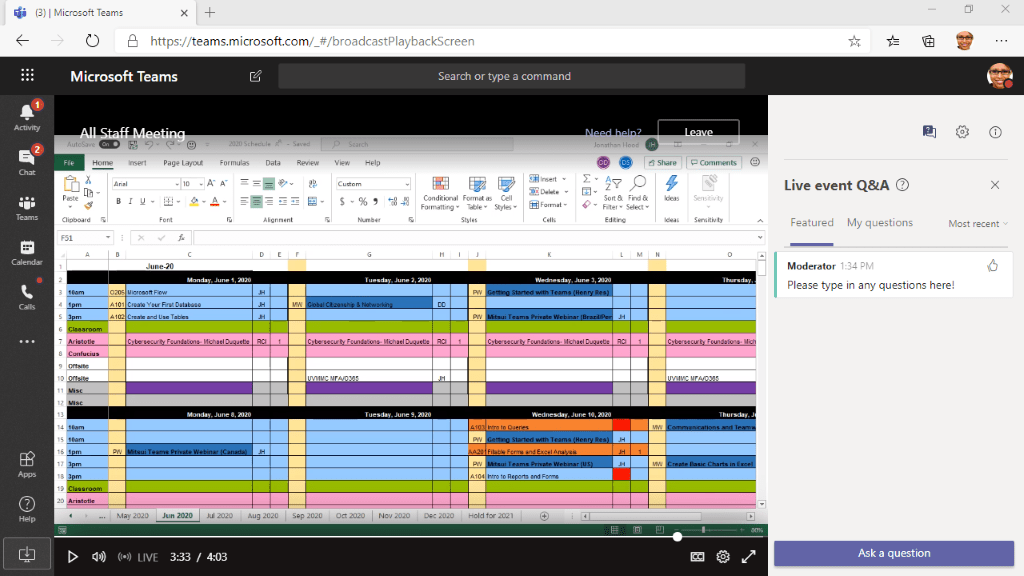Refresh the browser page
The width and height of the screenshot is (1024, 576).
93,41
